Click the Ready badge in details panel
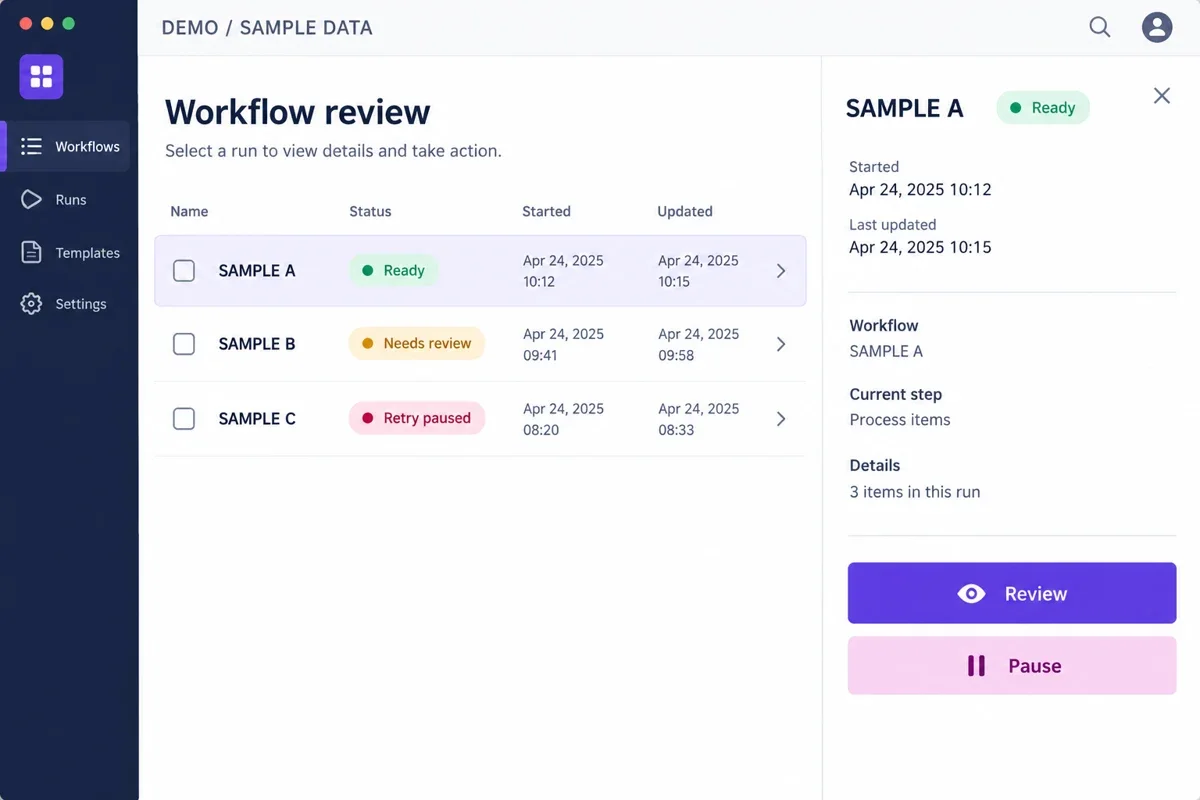 point(1043,108)
